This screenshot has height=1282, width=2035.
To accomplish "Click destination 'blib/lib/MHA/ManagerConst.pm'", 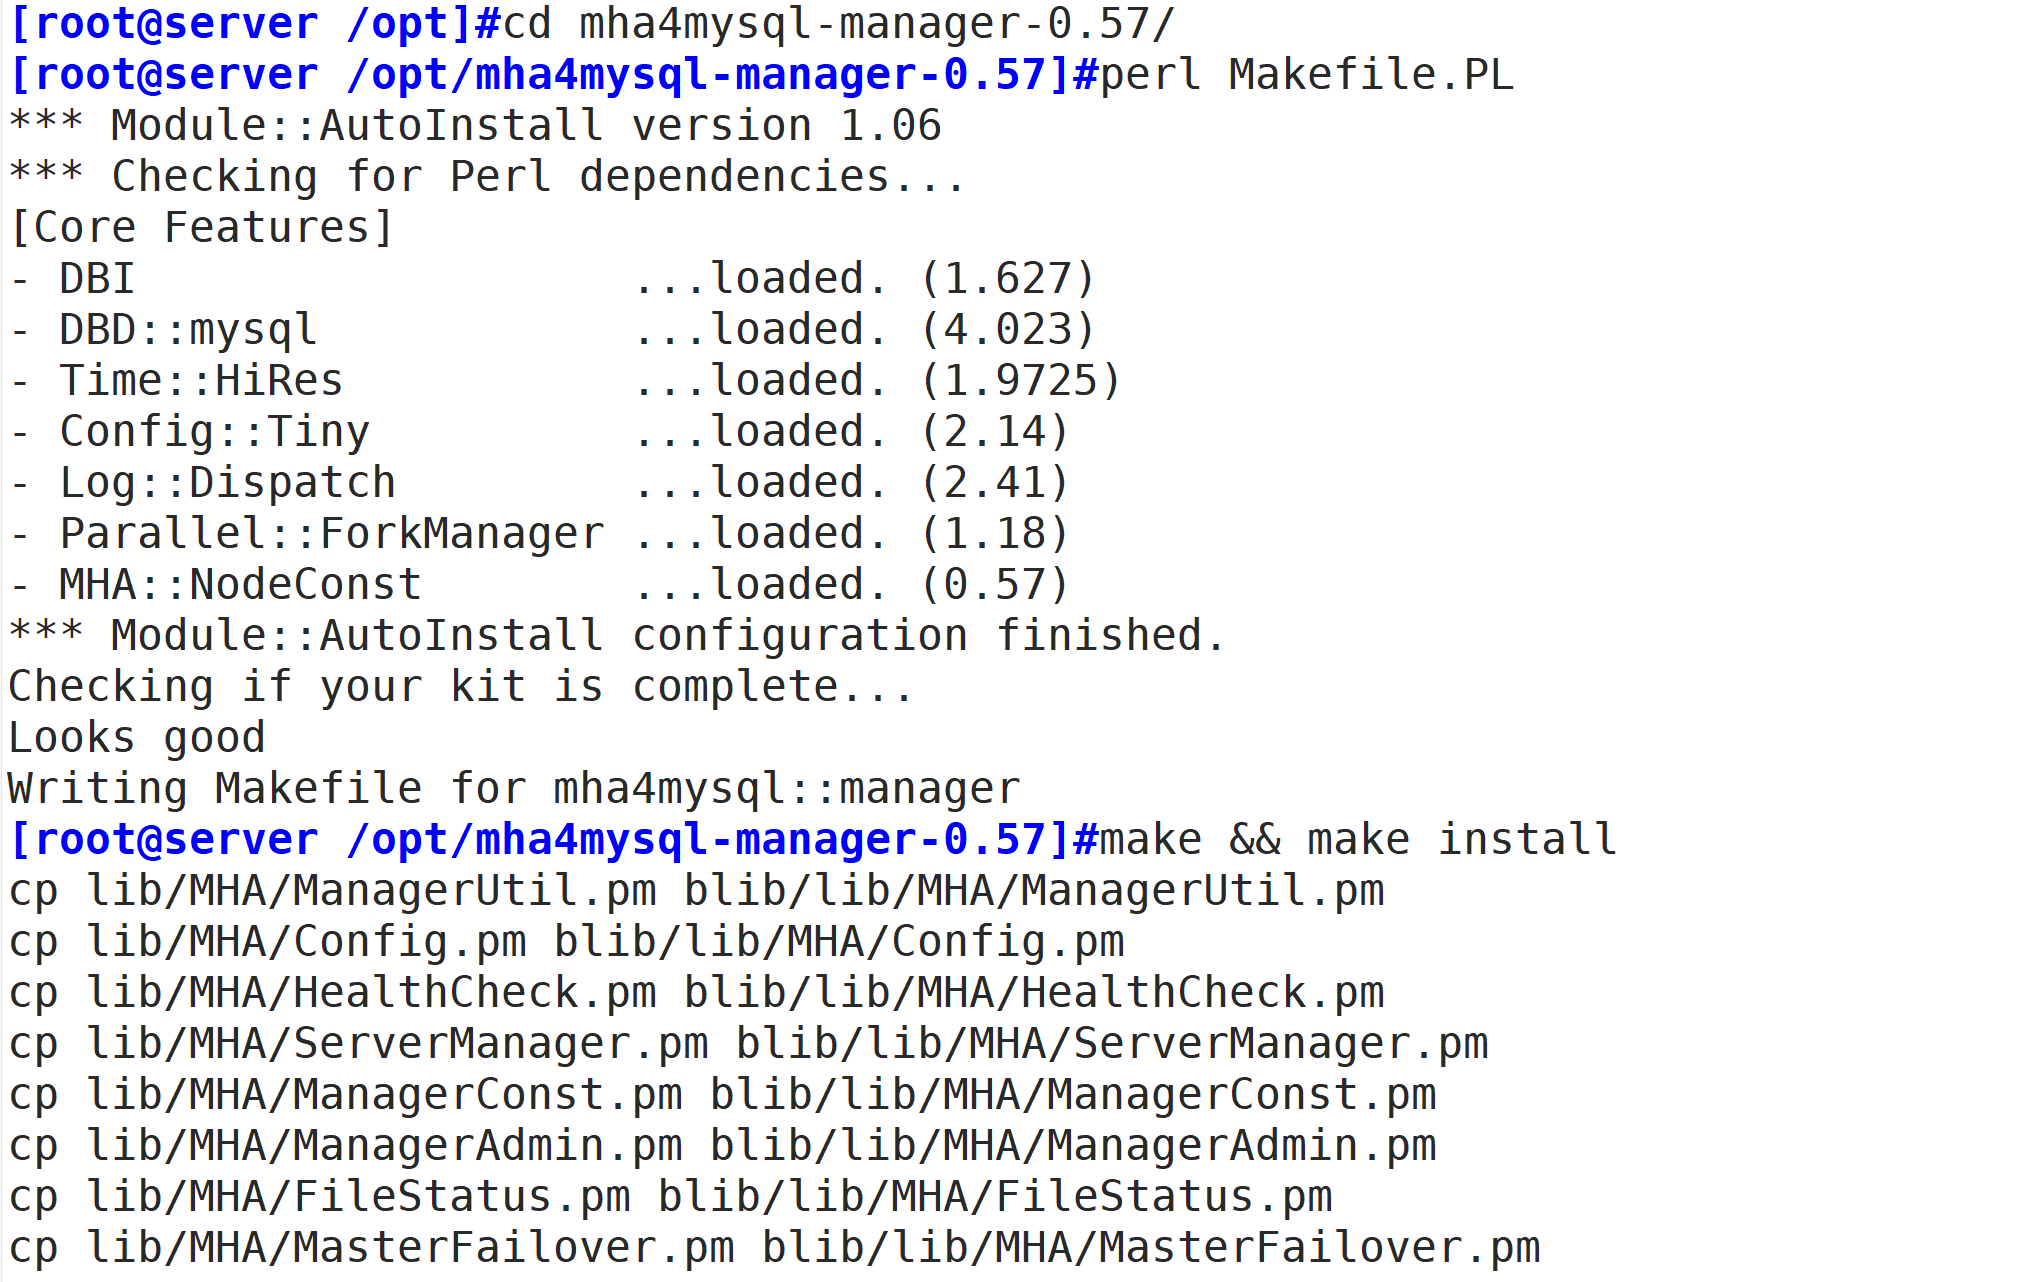I will (x=1074, y=1095).
